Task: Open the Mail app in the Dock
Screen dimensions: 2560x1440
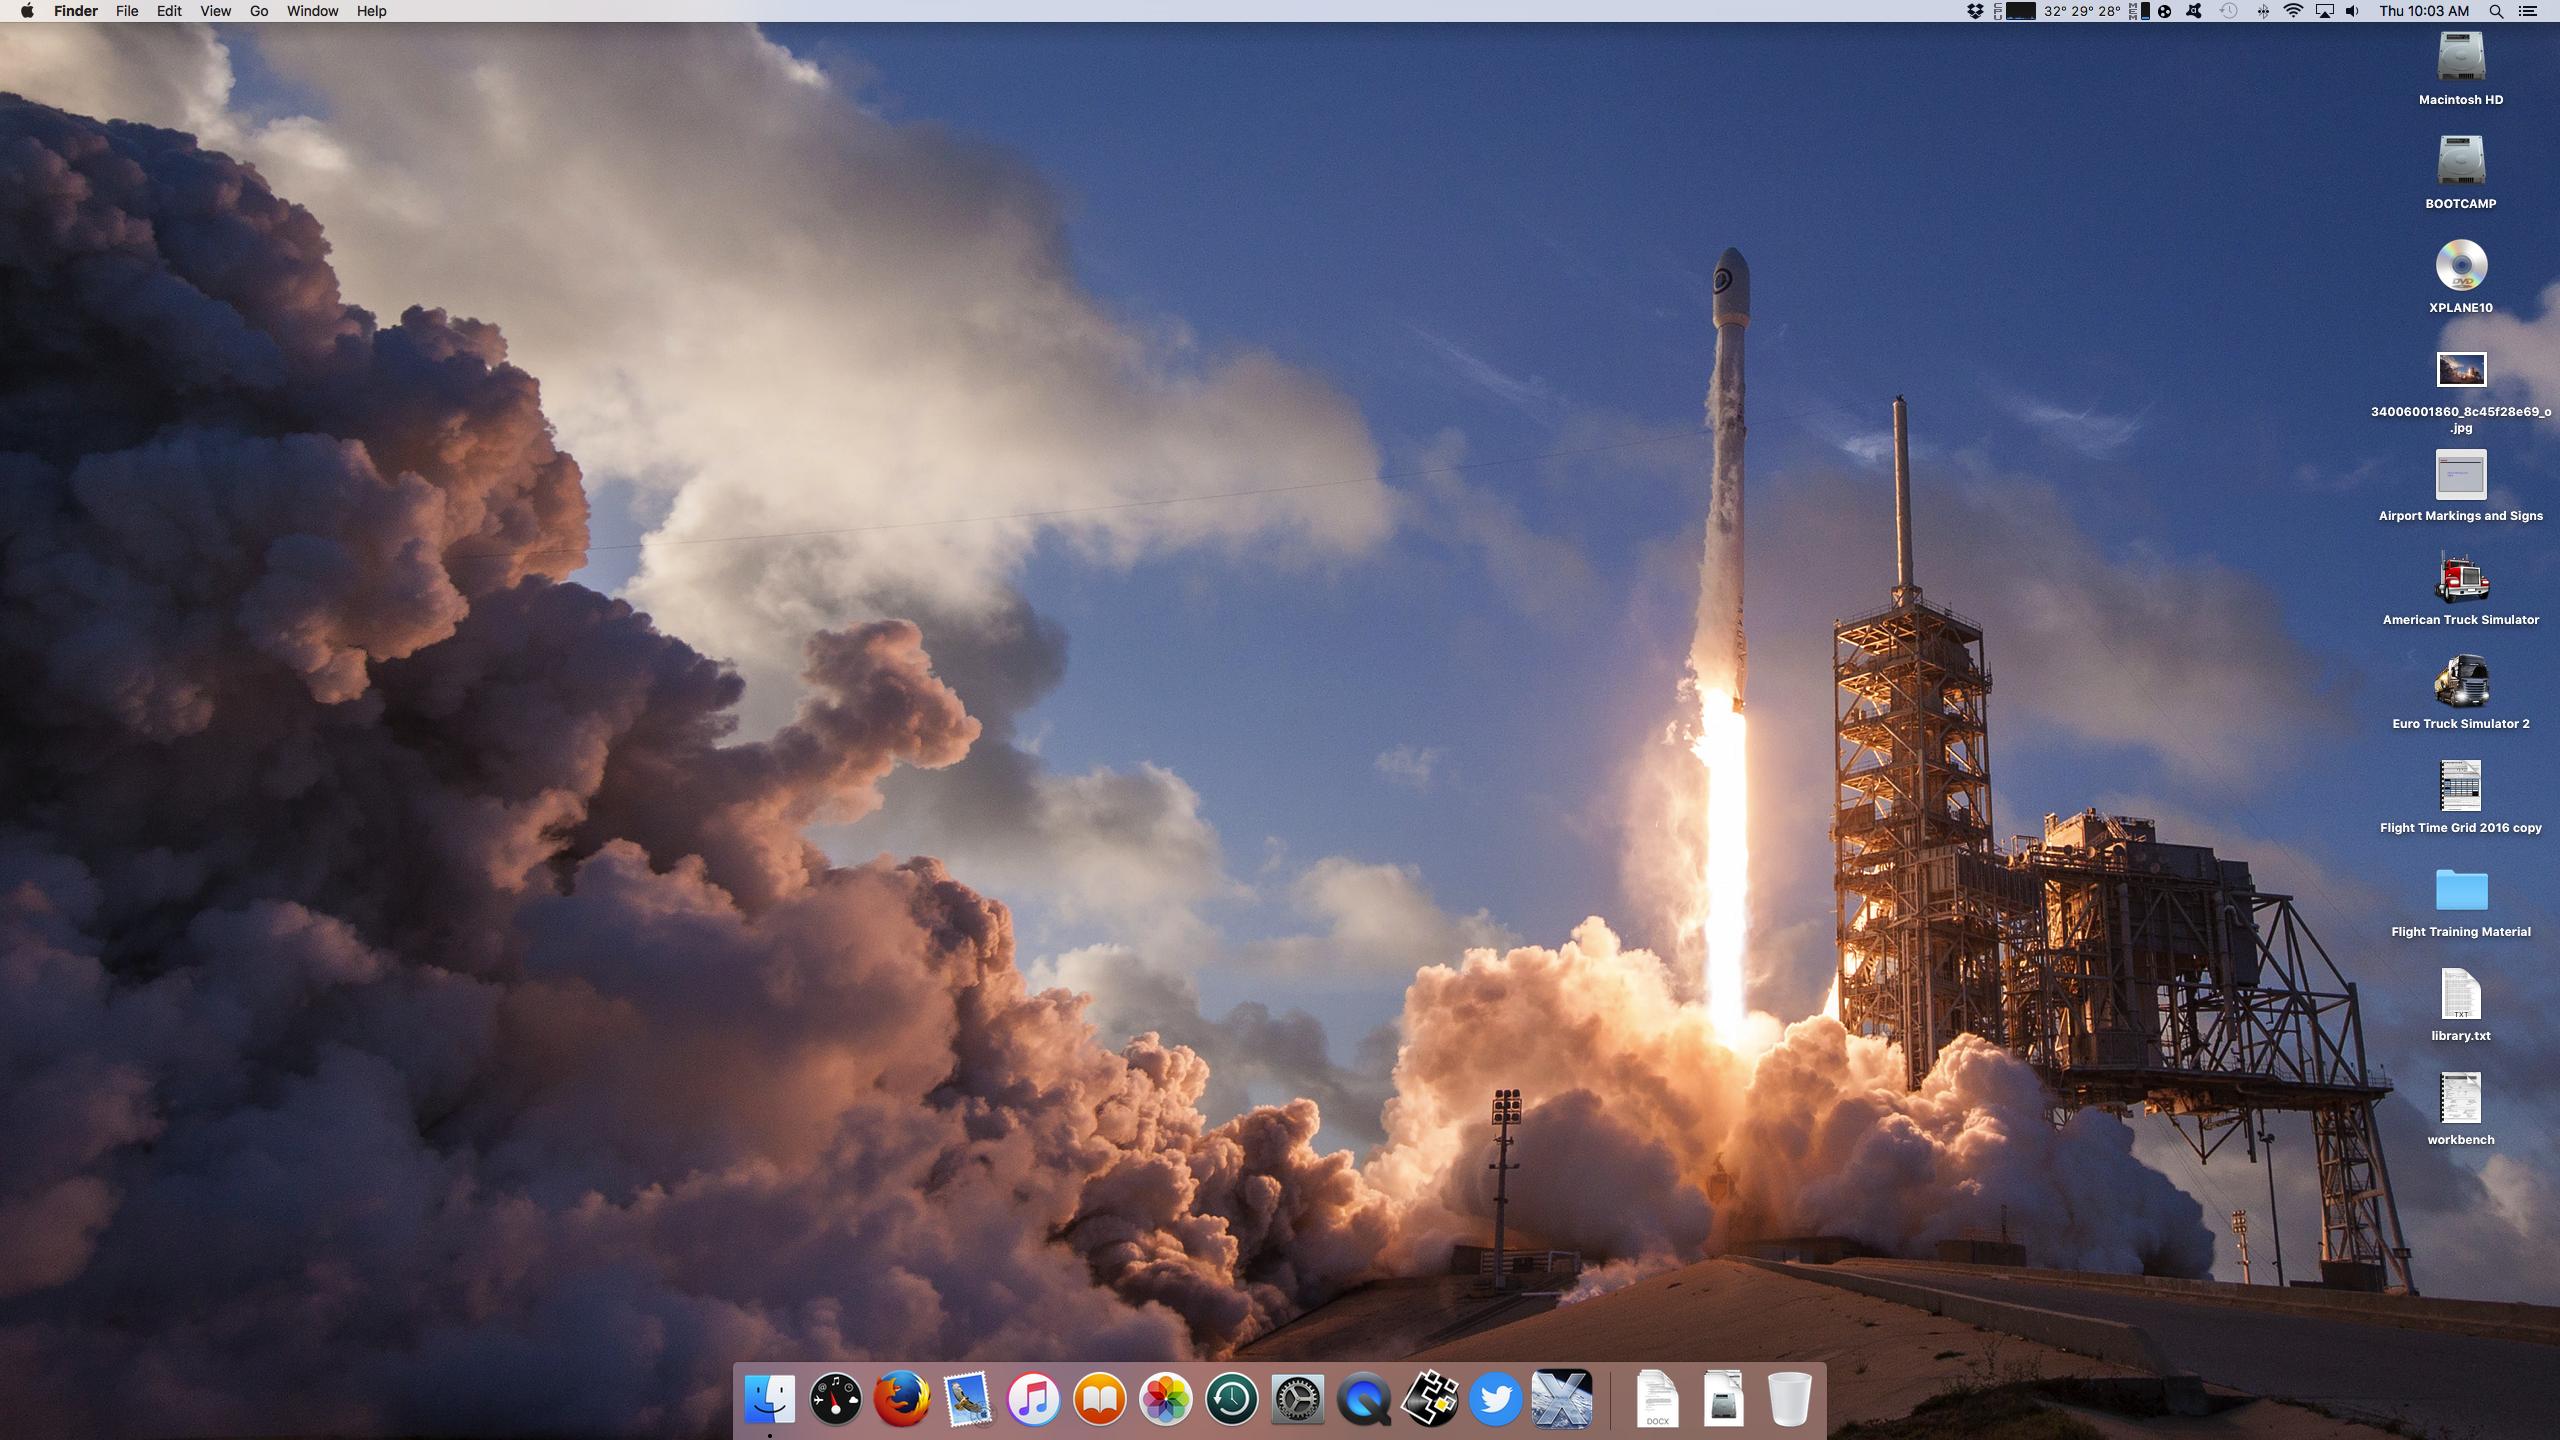Action: (x=968, y=1398)
